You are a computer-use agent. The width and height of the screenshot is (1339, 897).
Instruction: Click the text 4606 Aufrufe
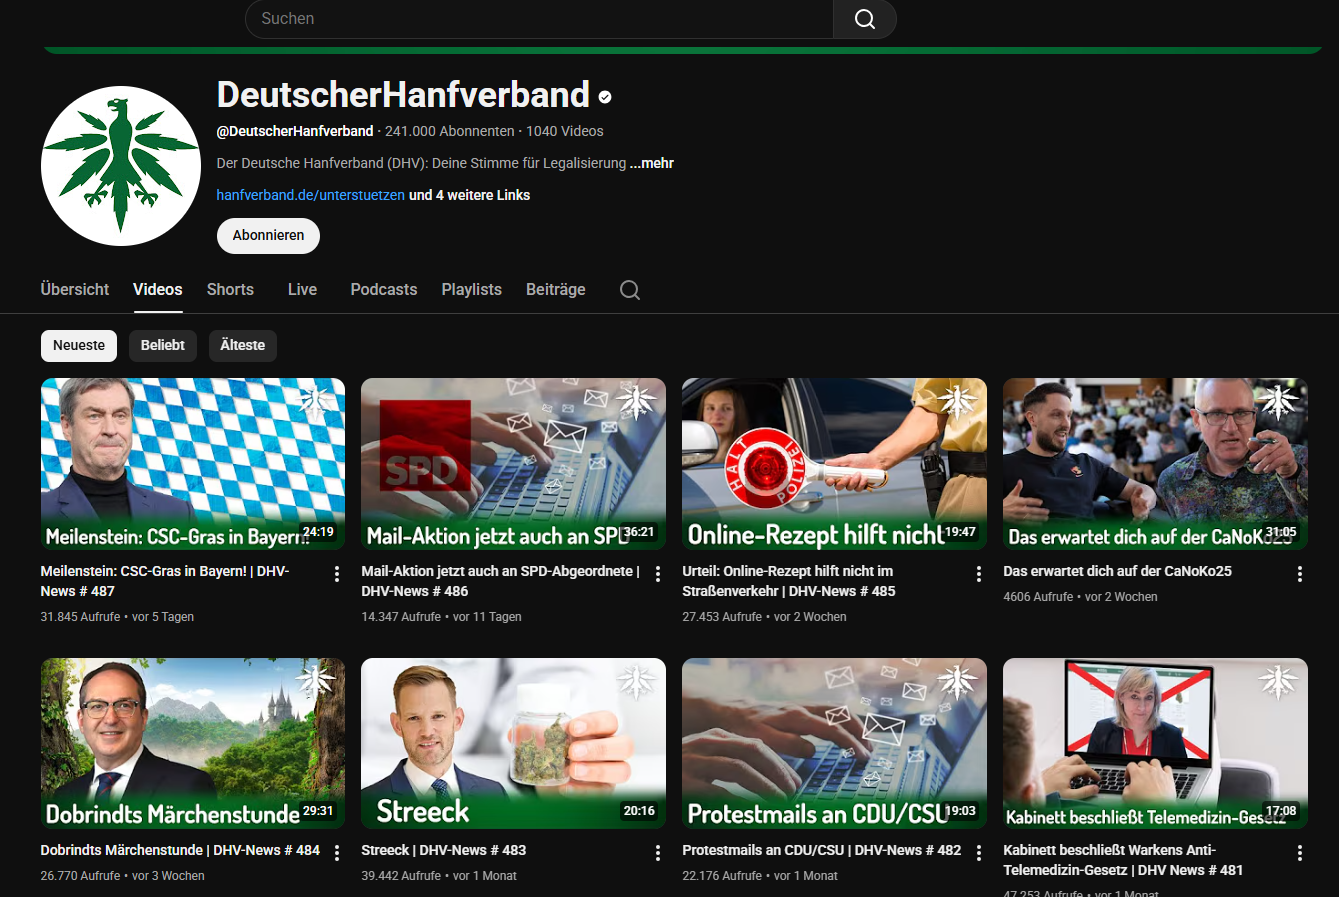click(1038, 597)
